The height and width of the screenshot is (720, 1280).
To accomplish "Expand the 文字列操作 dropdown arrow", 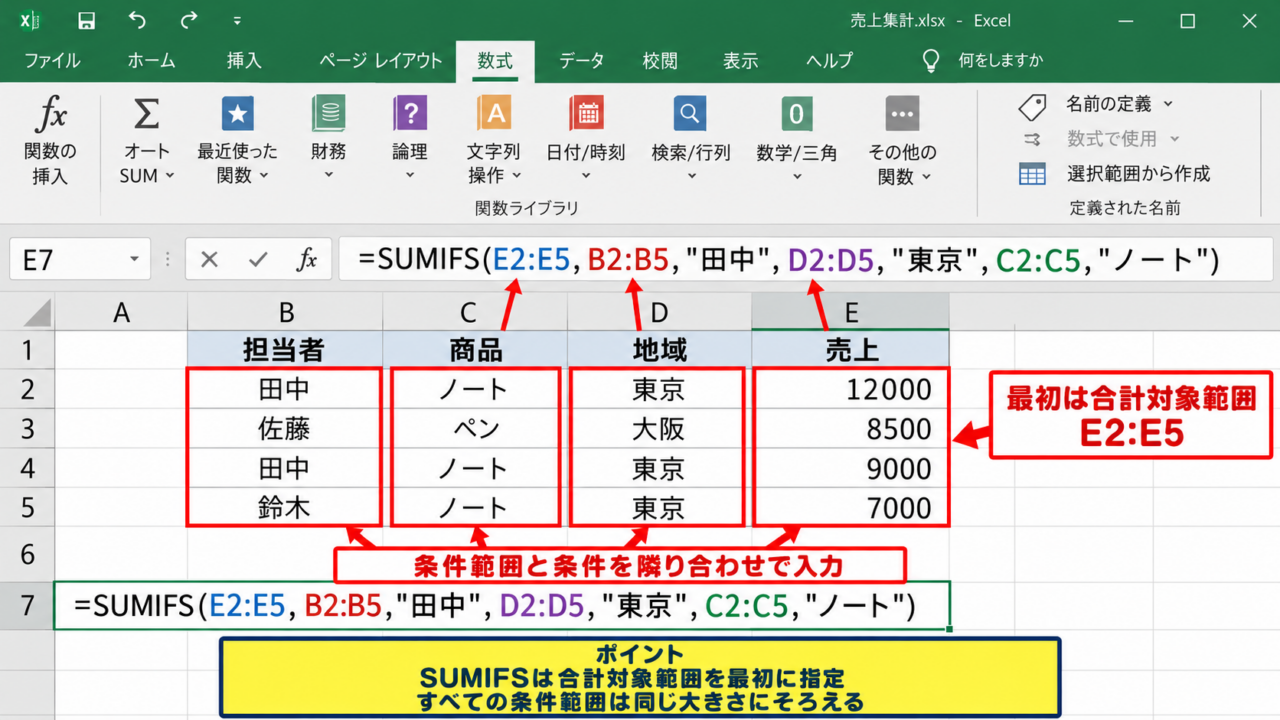I will 517,176.
